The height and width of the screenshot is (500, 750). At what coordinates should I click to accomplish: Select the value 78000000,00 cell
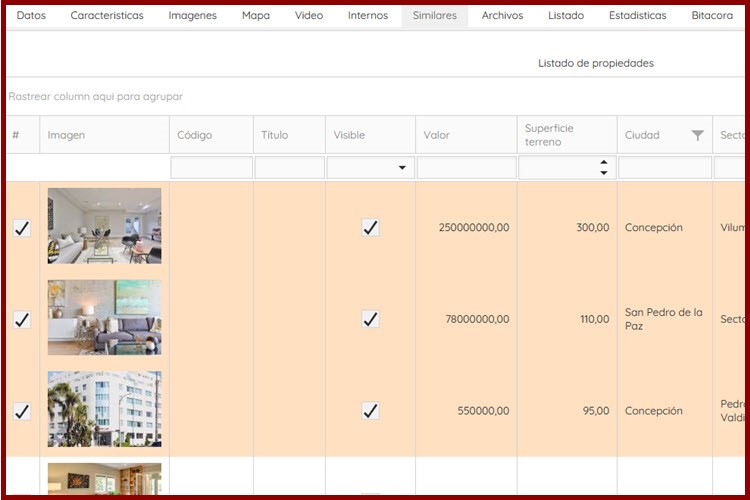tap(477, 319)
